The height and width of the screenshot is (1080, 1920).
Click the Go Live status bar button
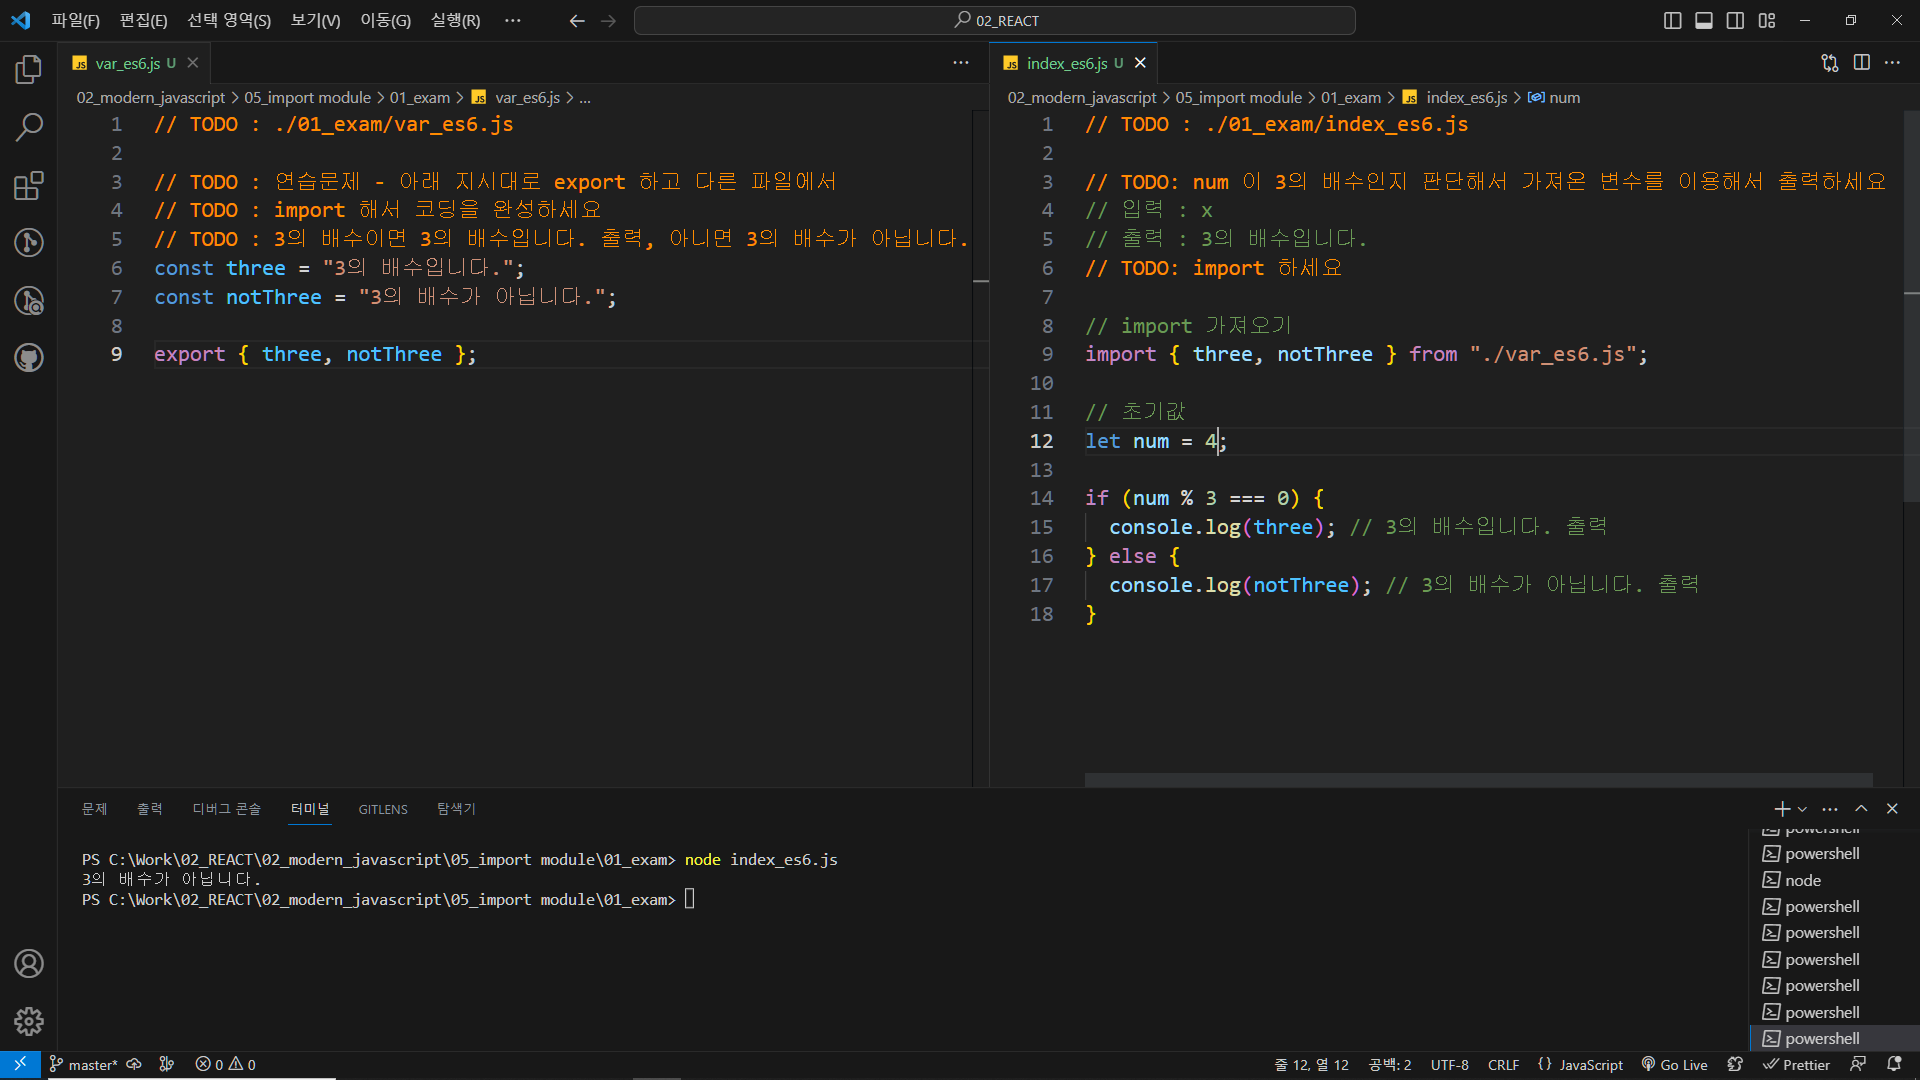point(1675,1065)
